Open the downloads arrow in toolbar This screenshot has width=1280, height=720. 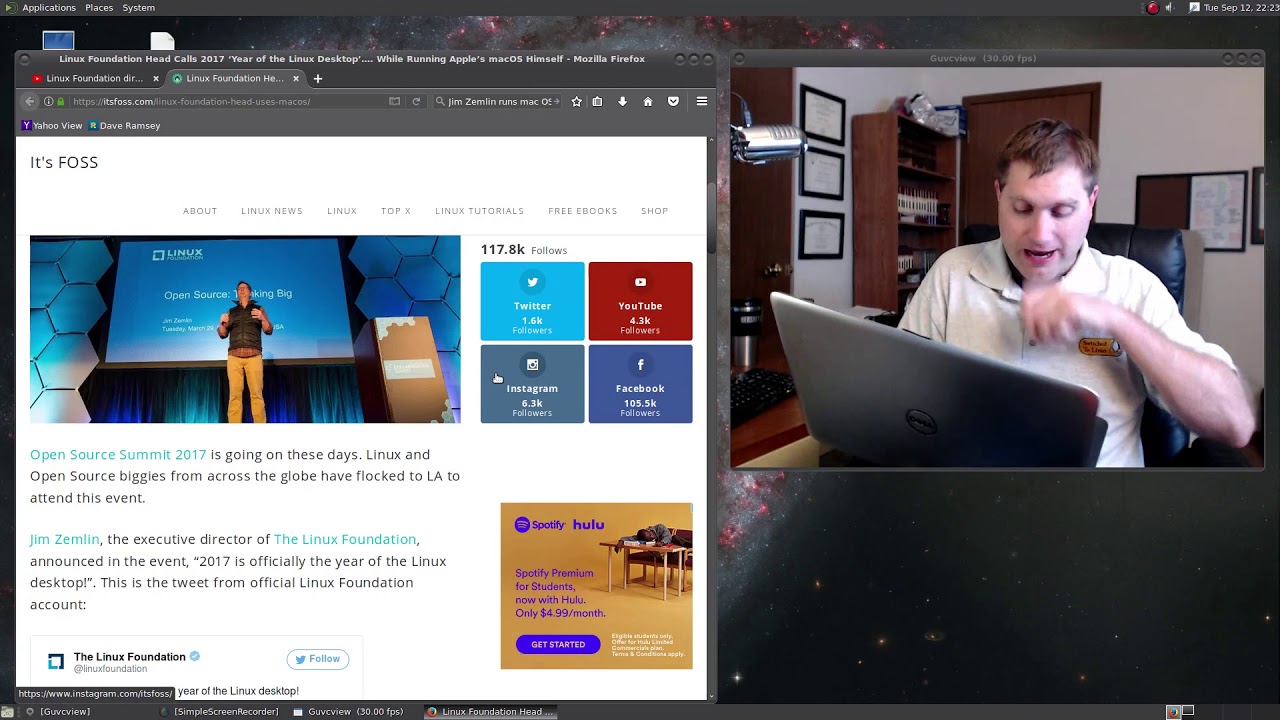(x=622, y=101)
